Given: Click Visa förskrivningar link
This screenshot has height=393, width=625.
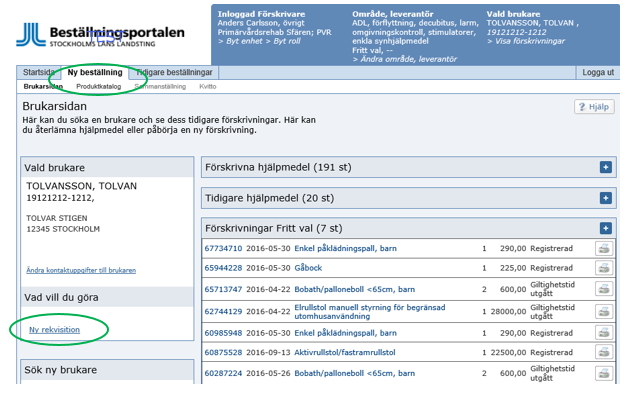Looking at the screenshot, I should 526,41.
